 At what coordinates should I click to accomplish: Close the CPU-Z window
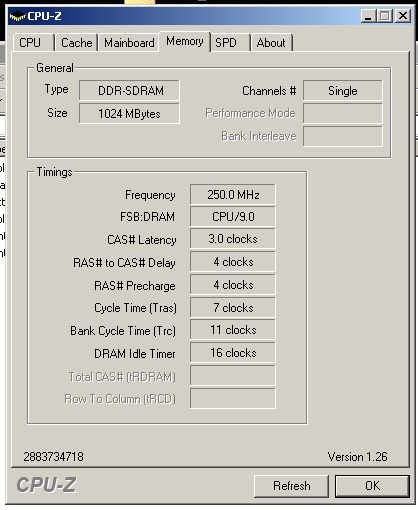(x=403, y=16)
